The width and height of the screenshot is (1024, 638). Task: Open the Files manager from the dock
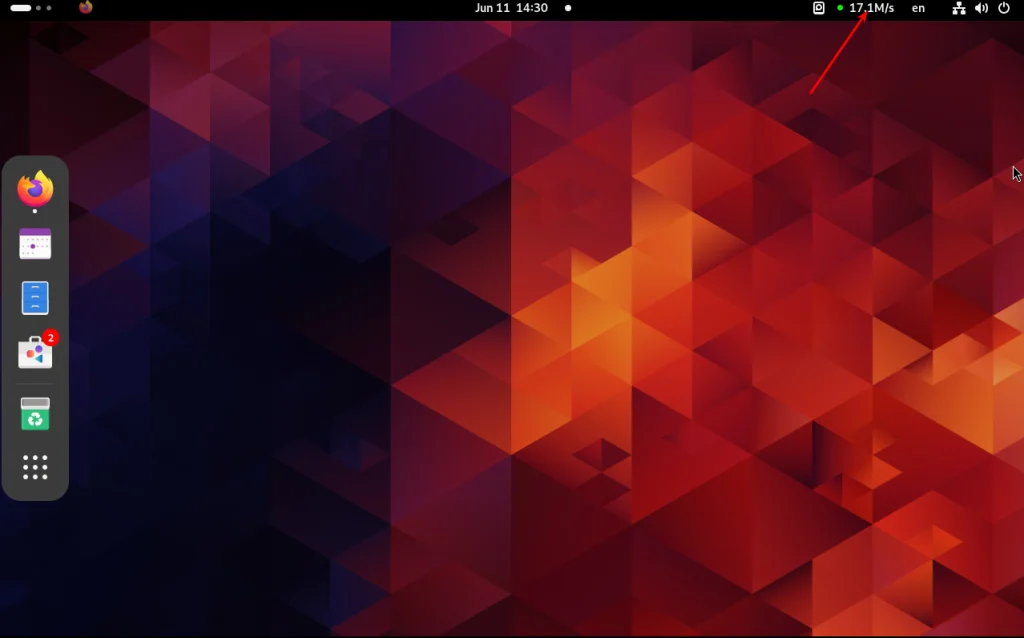35,298
